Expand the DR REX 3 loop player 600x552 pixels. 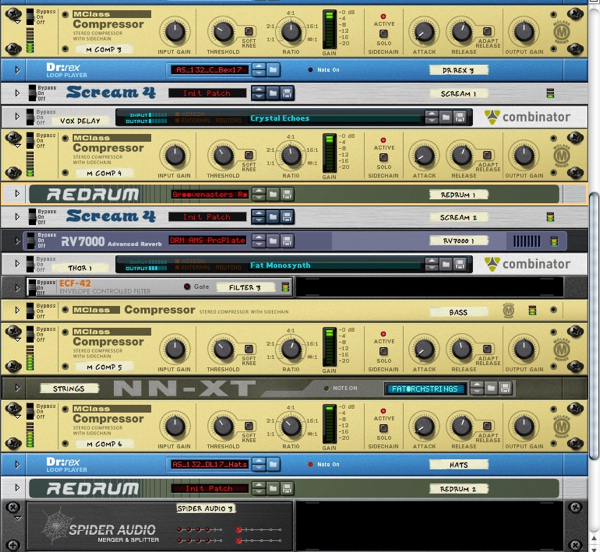click(16, 69)
